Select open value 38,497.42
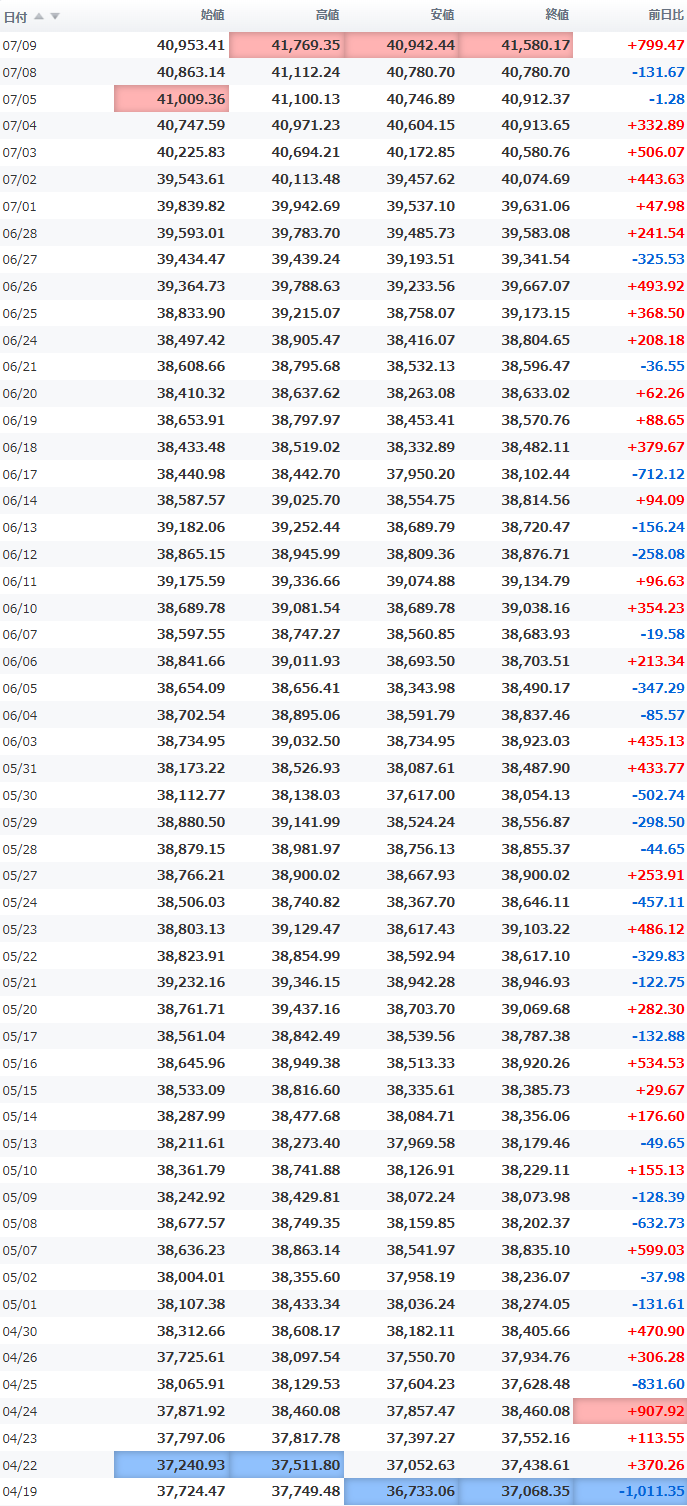 click(191, 340)
